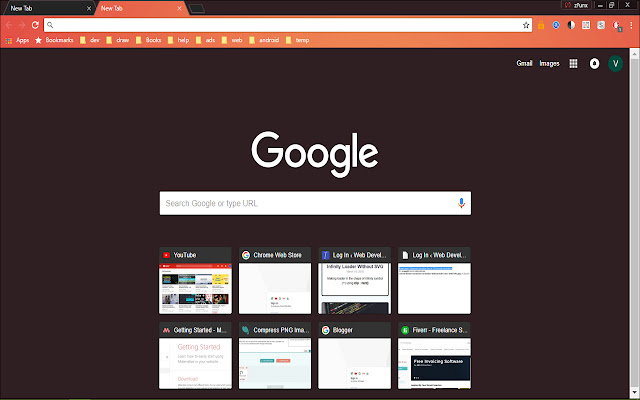Click the browser Back arrow
The width and height of the screenshot is (640, 400).
(9, 25)
